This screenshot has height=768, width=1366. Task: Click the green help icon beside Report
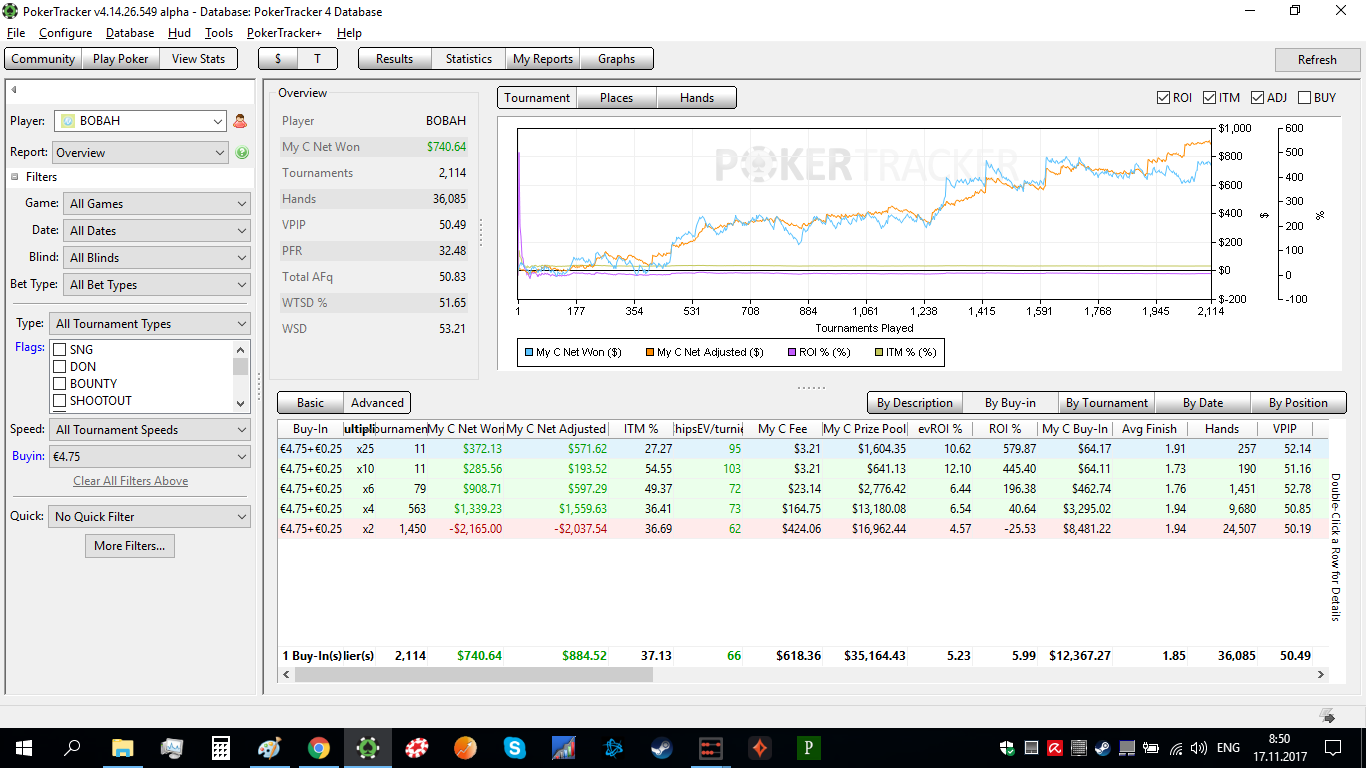242,153
